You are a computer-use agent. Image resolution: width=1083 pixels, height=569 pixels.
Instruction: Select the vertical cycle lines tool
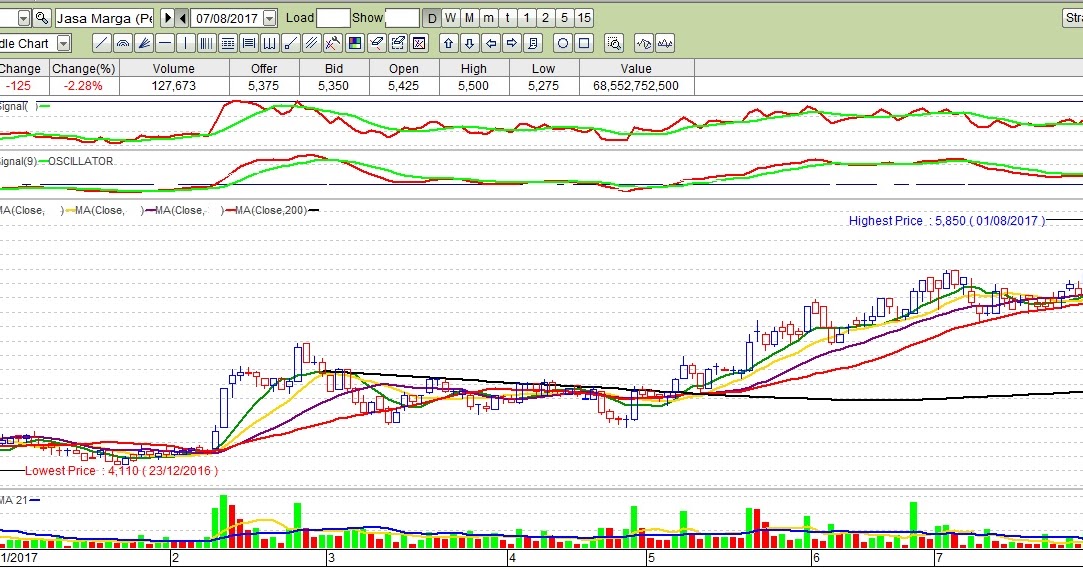tap(207, 44)
